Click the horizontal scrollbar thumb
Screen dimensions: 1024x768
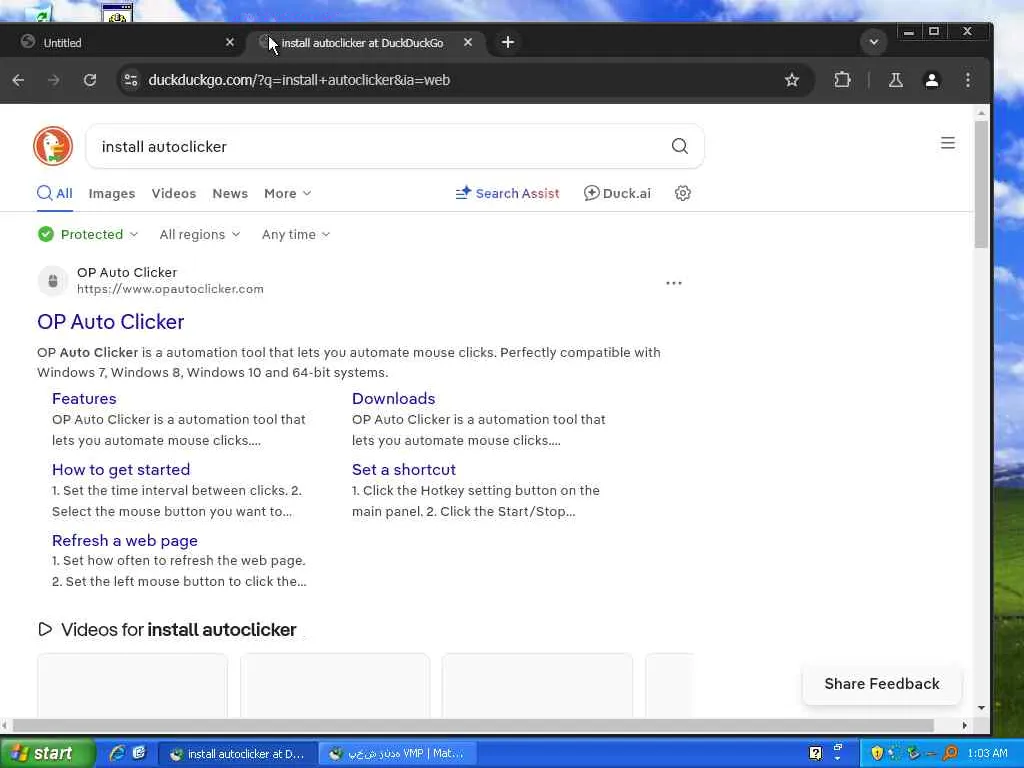coord(473,725)
